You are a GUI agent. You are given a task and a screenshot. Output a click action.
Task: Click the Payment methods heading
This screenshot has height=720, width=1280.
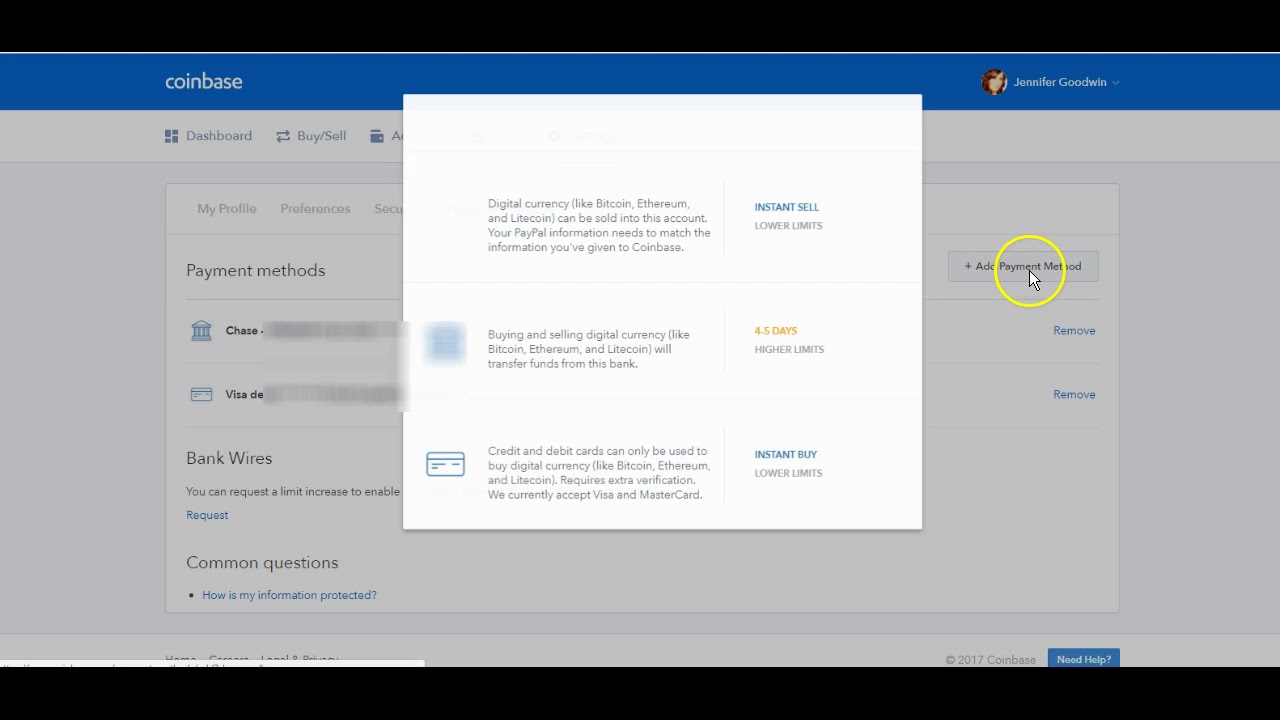255,271
